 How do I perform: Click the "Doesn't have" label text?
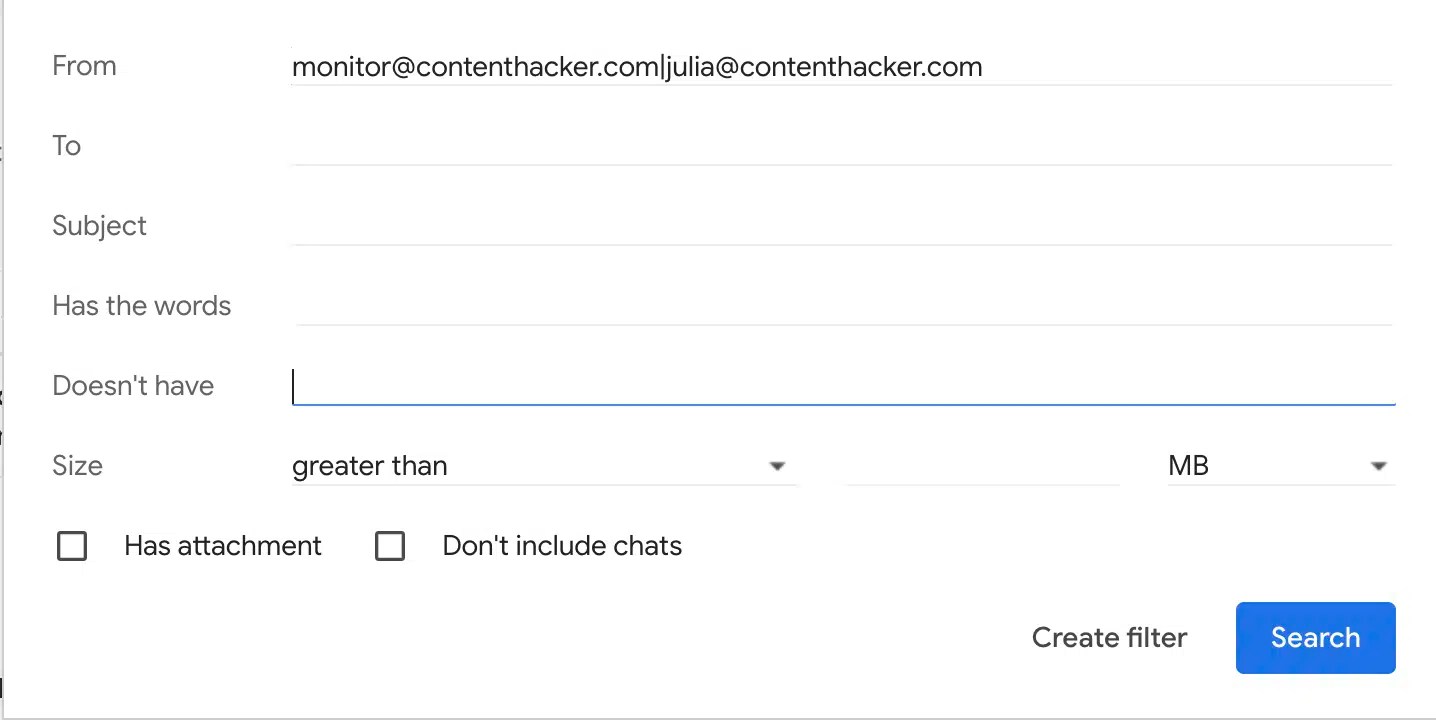pyautogui.click(x=132, y=386)
